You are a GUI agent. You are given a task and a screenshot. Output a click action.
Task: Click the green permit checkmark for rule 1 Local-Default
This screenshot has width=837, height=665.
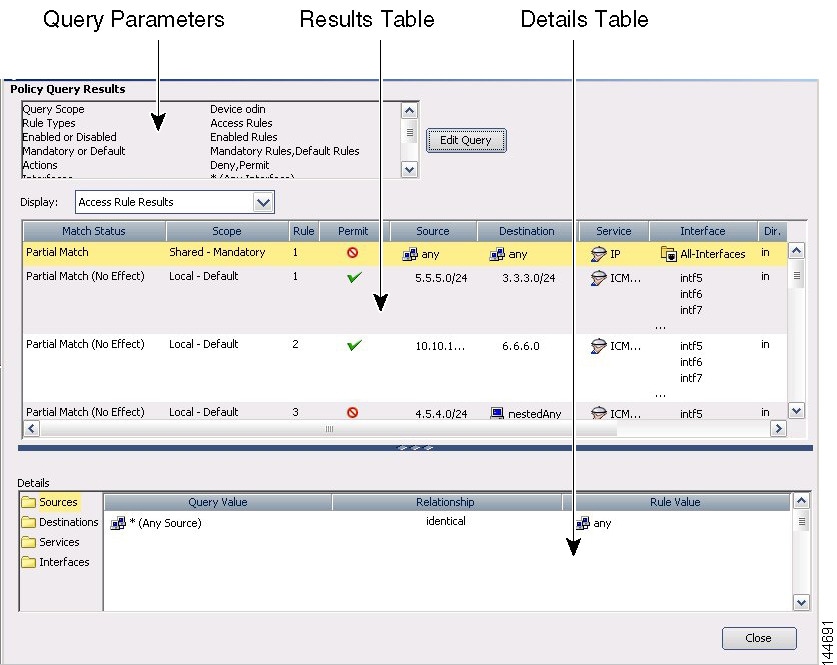pos(353,277)
